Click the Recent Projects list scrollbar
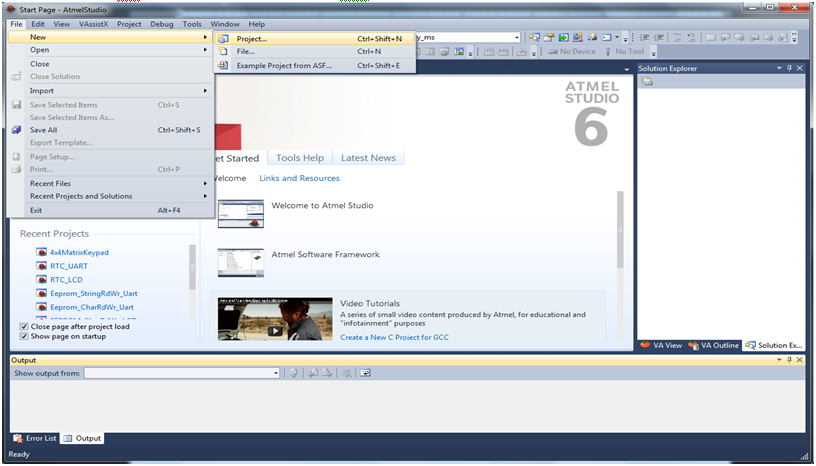The width and height of the screenshot is (816, 466). coord(192,267)
